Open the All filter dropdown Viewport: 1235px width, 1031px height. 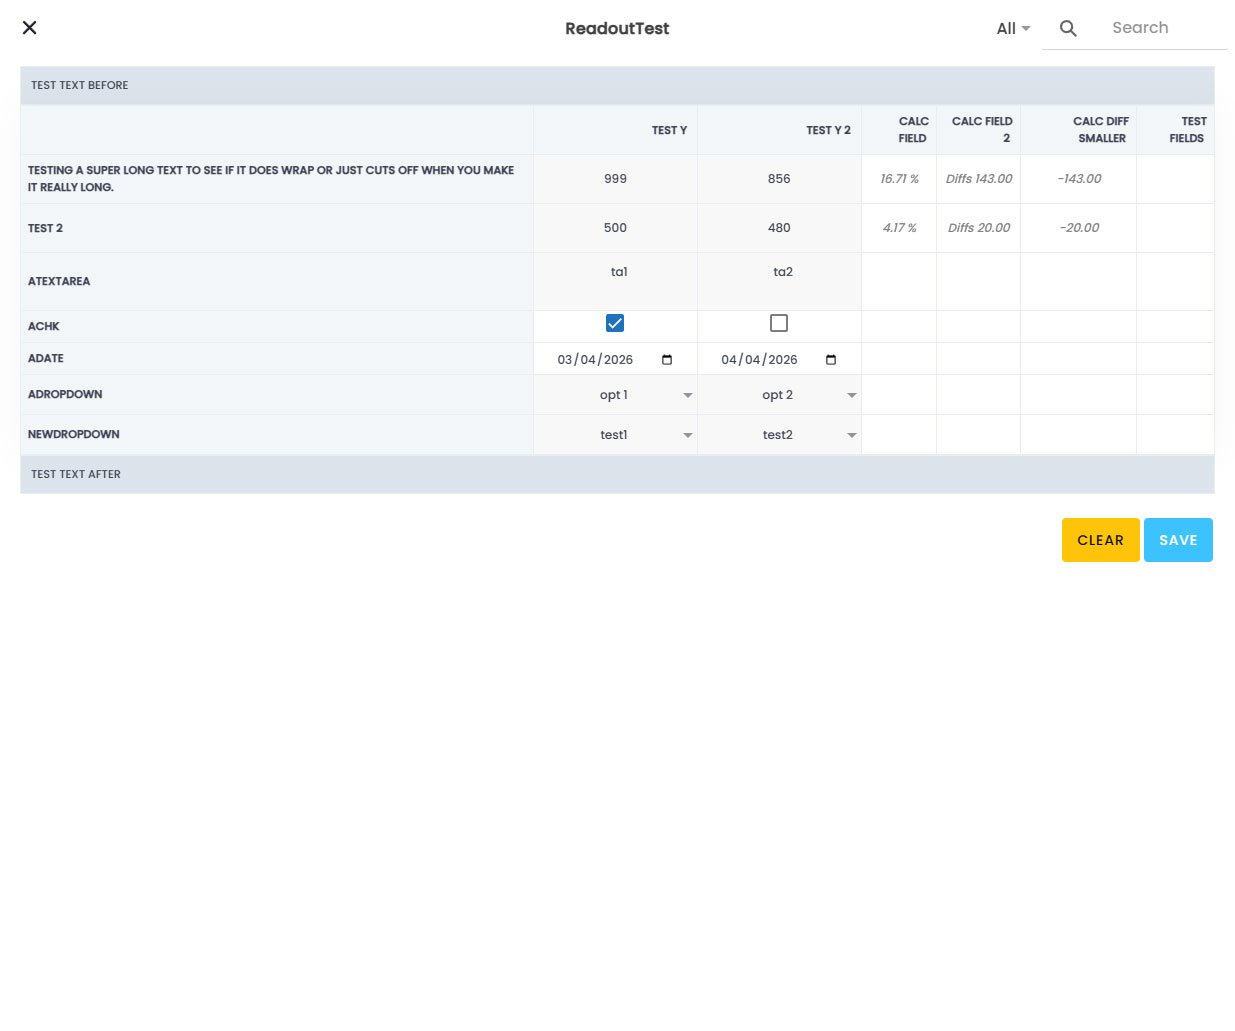(1013, 29)
